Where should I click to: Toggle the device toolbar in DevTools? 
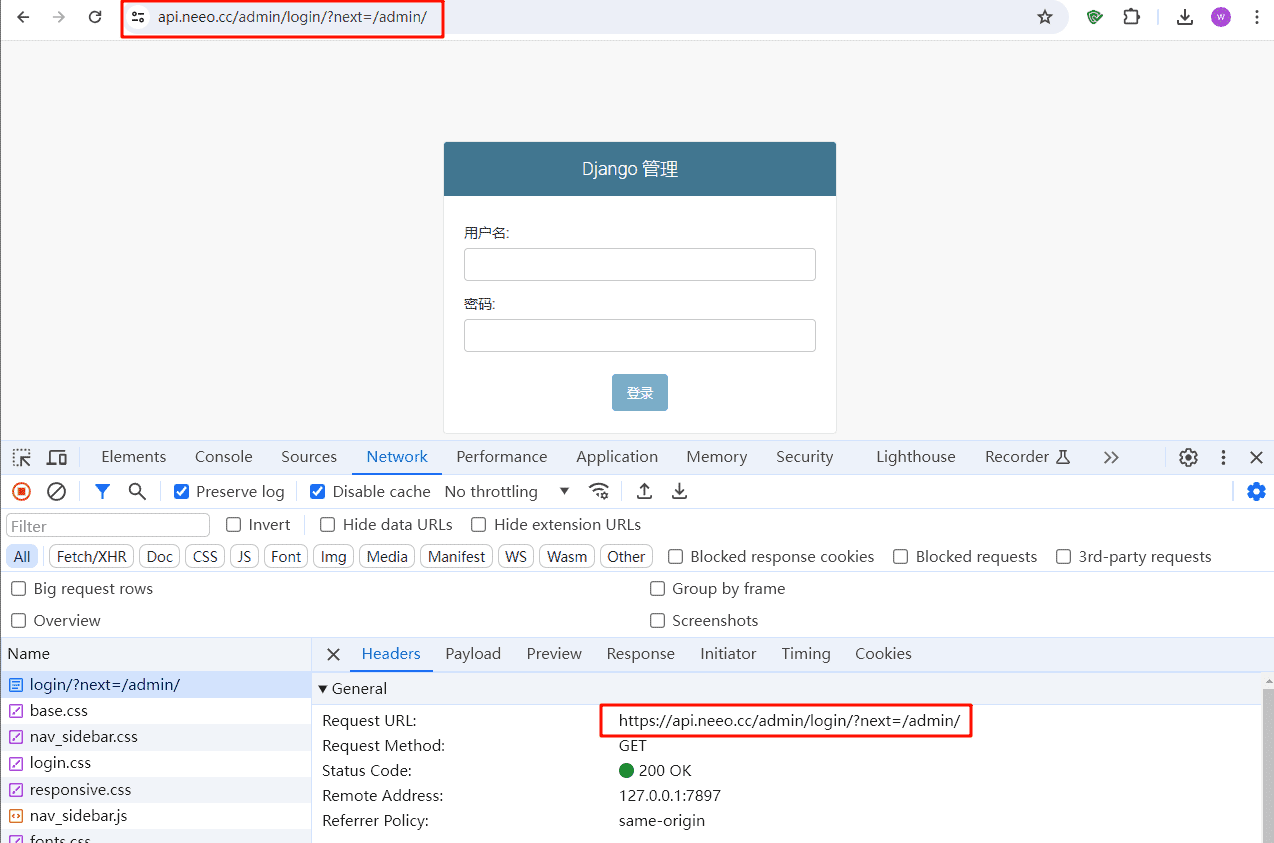coord(57,457)
